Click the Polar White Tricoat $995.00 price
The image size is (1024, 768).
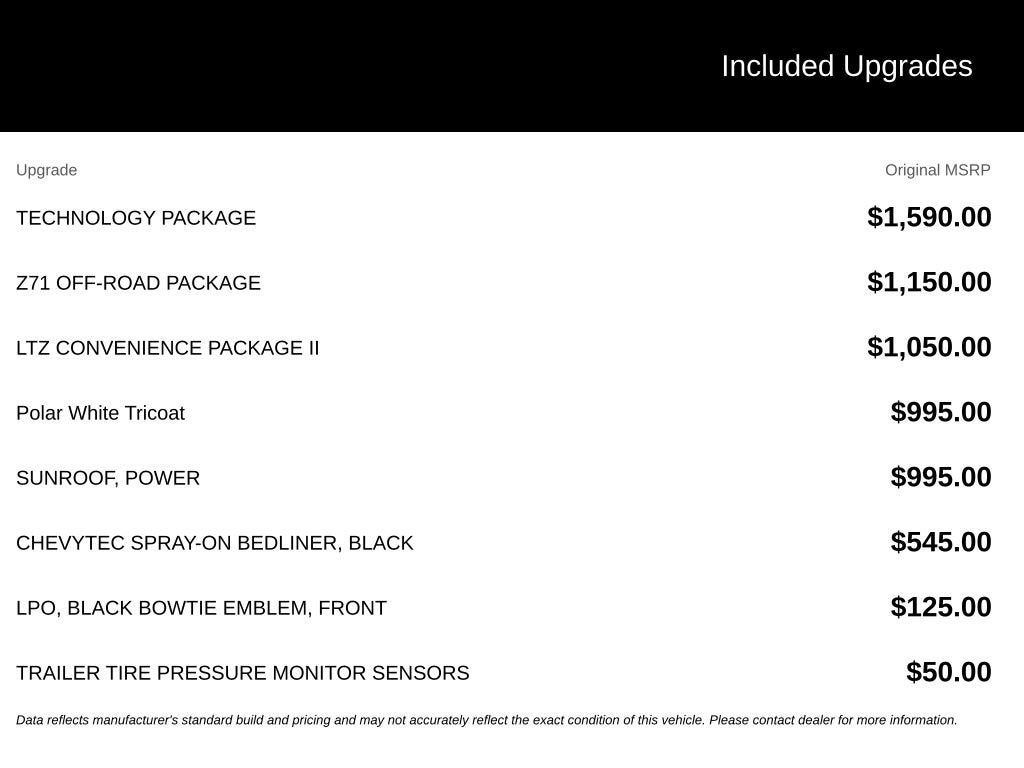coord(941,412)
